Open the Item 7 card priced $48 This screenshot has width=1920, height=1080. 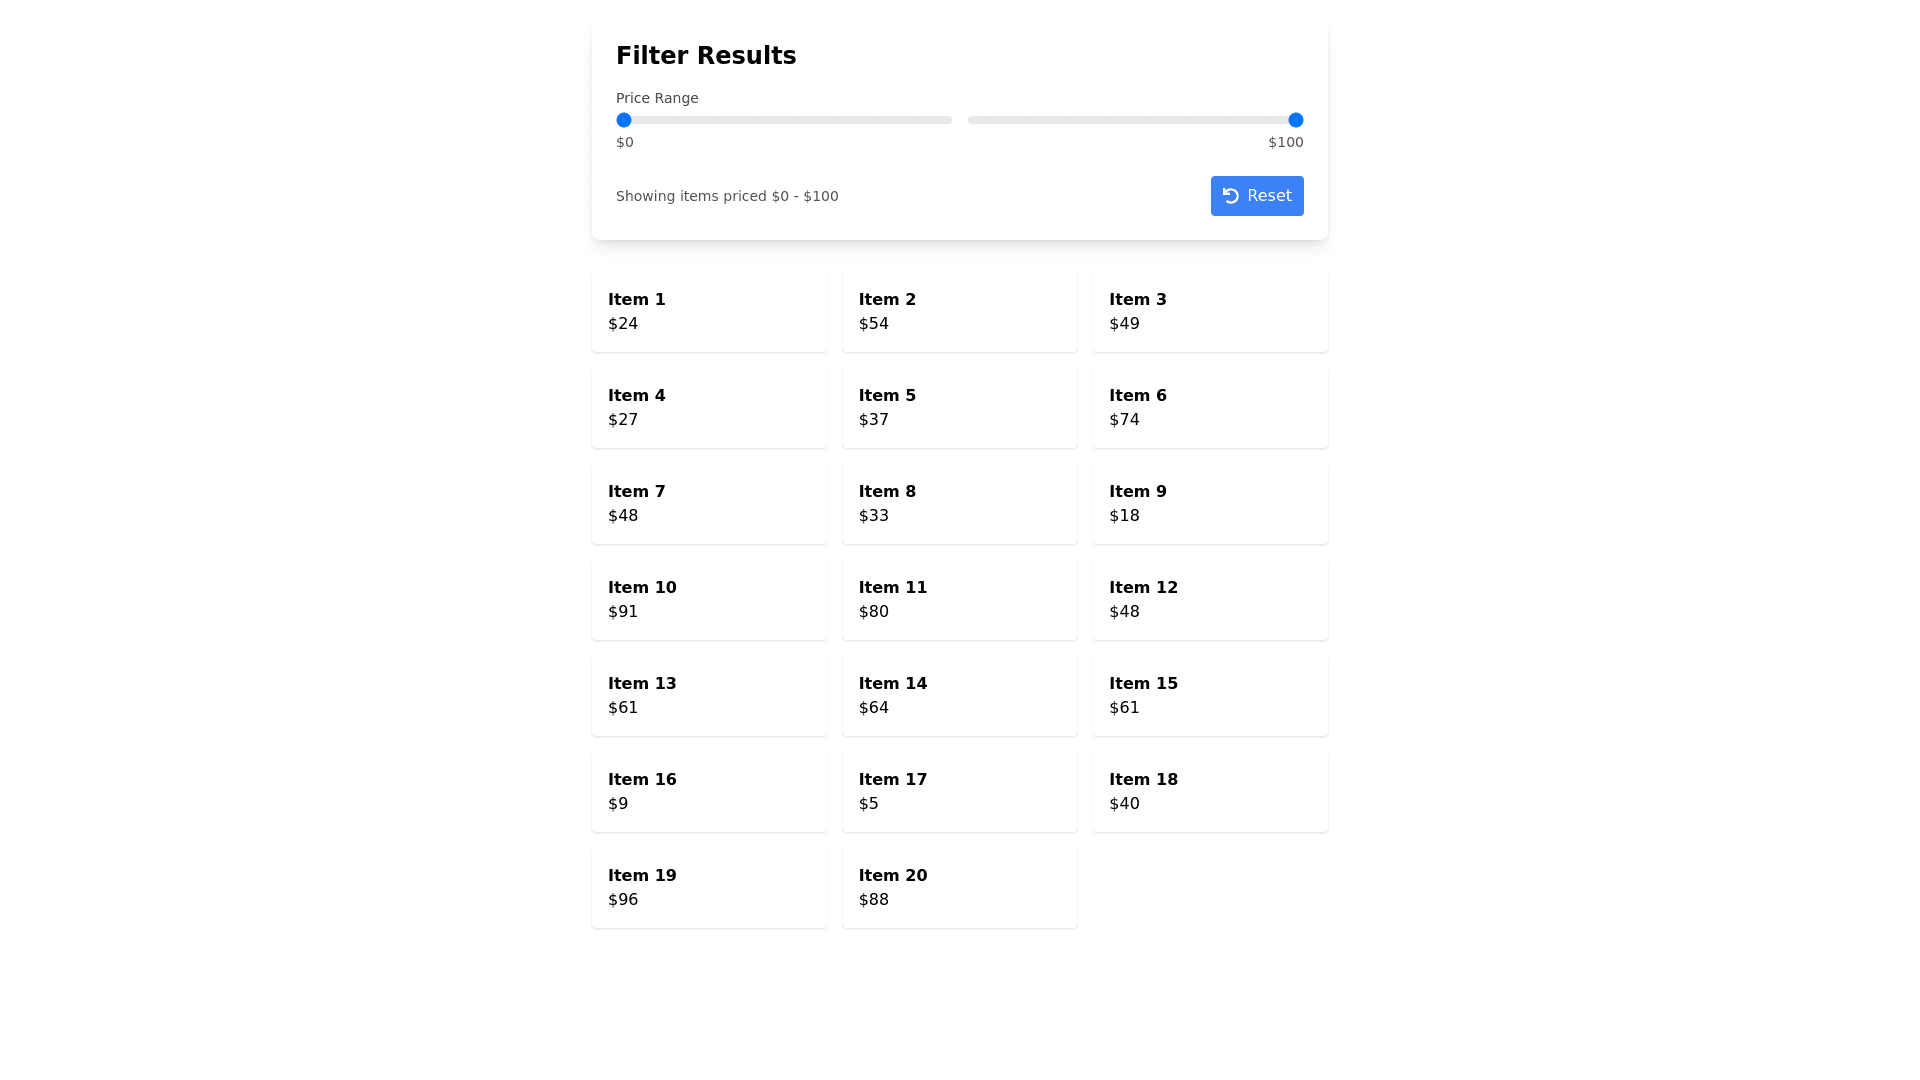709,504
